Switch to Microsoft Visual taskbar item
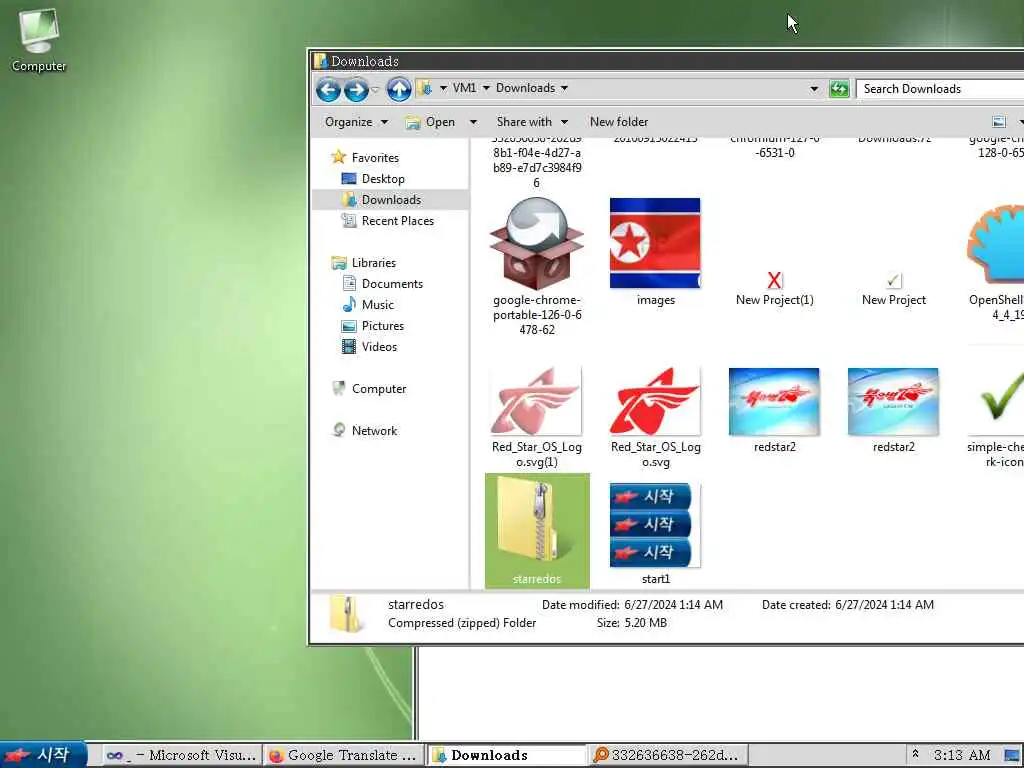The width and height of the screenshot is (1024, 768). tap(180, 756)
